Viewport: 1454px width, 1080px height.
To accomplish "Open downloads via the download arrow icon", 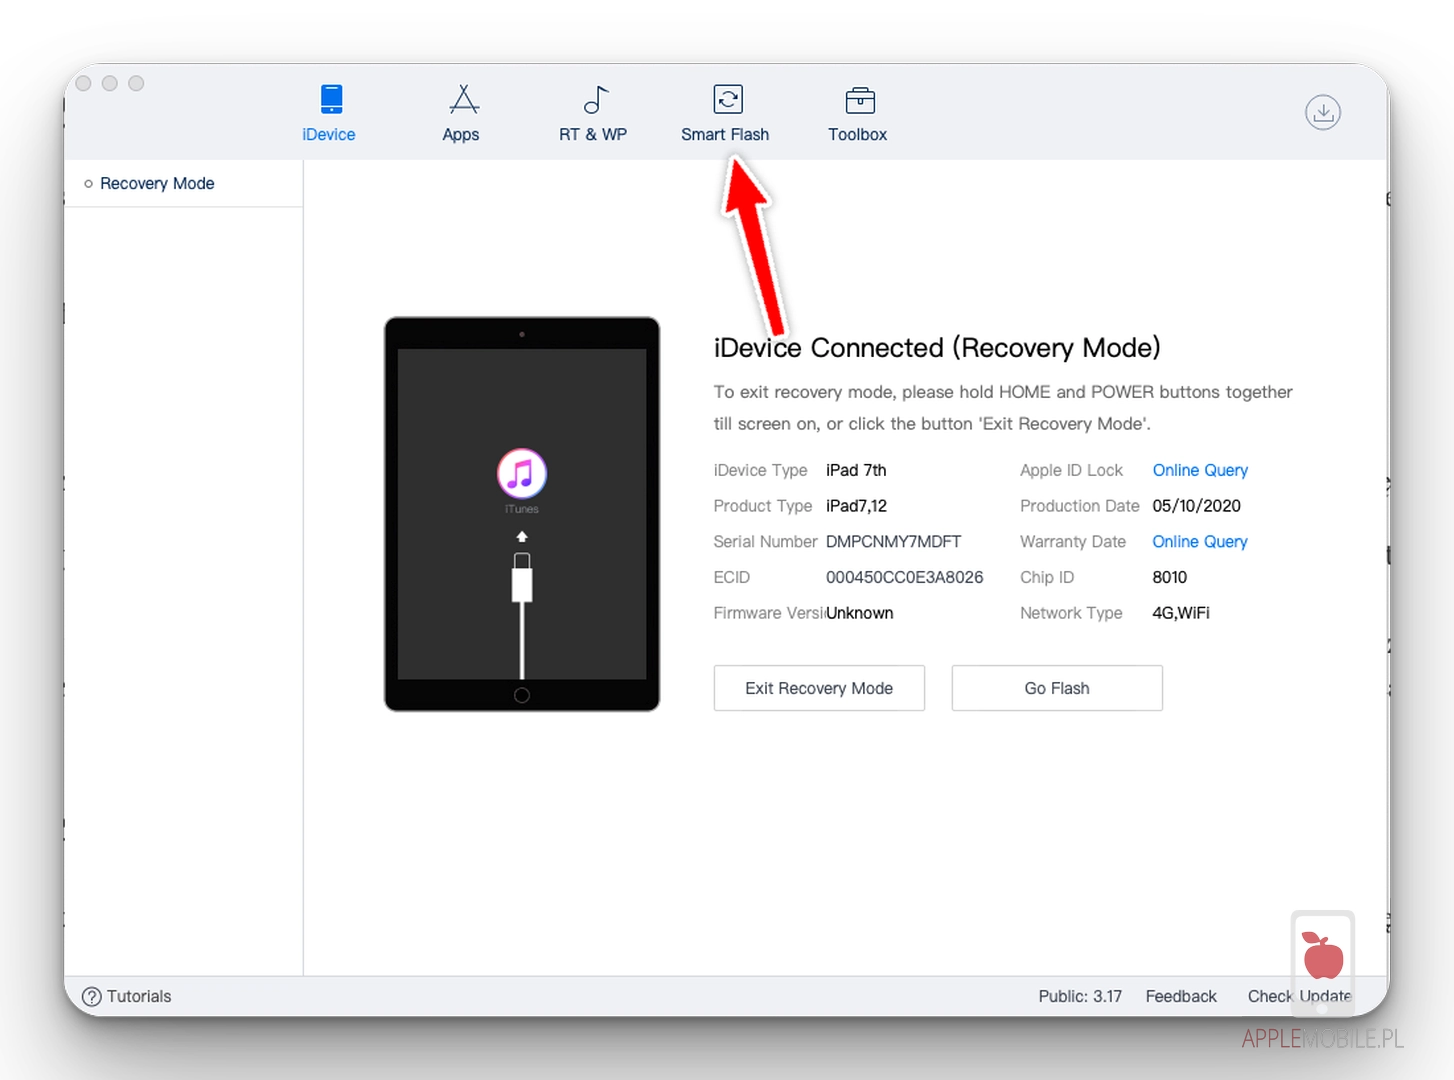I will click(x=1322, y=112).
